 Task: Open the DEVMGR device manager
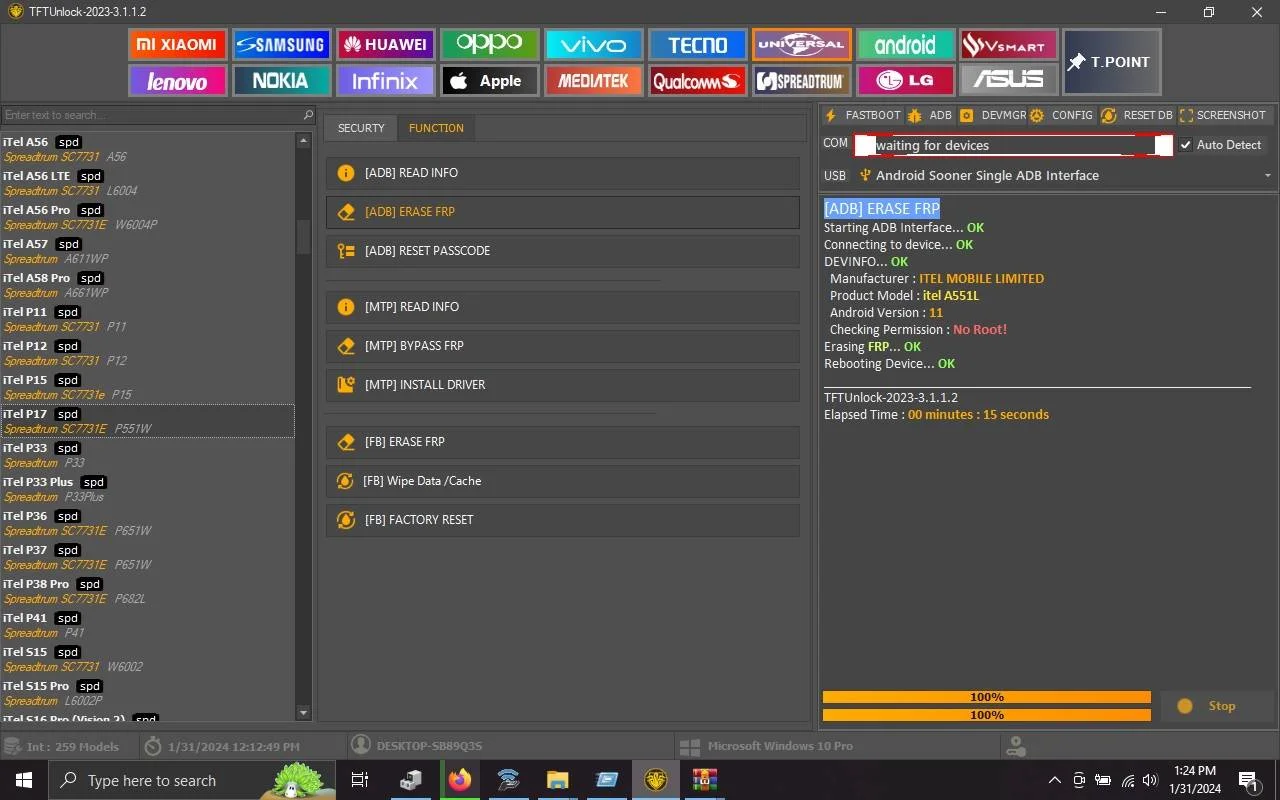(992, 115)
